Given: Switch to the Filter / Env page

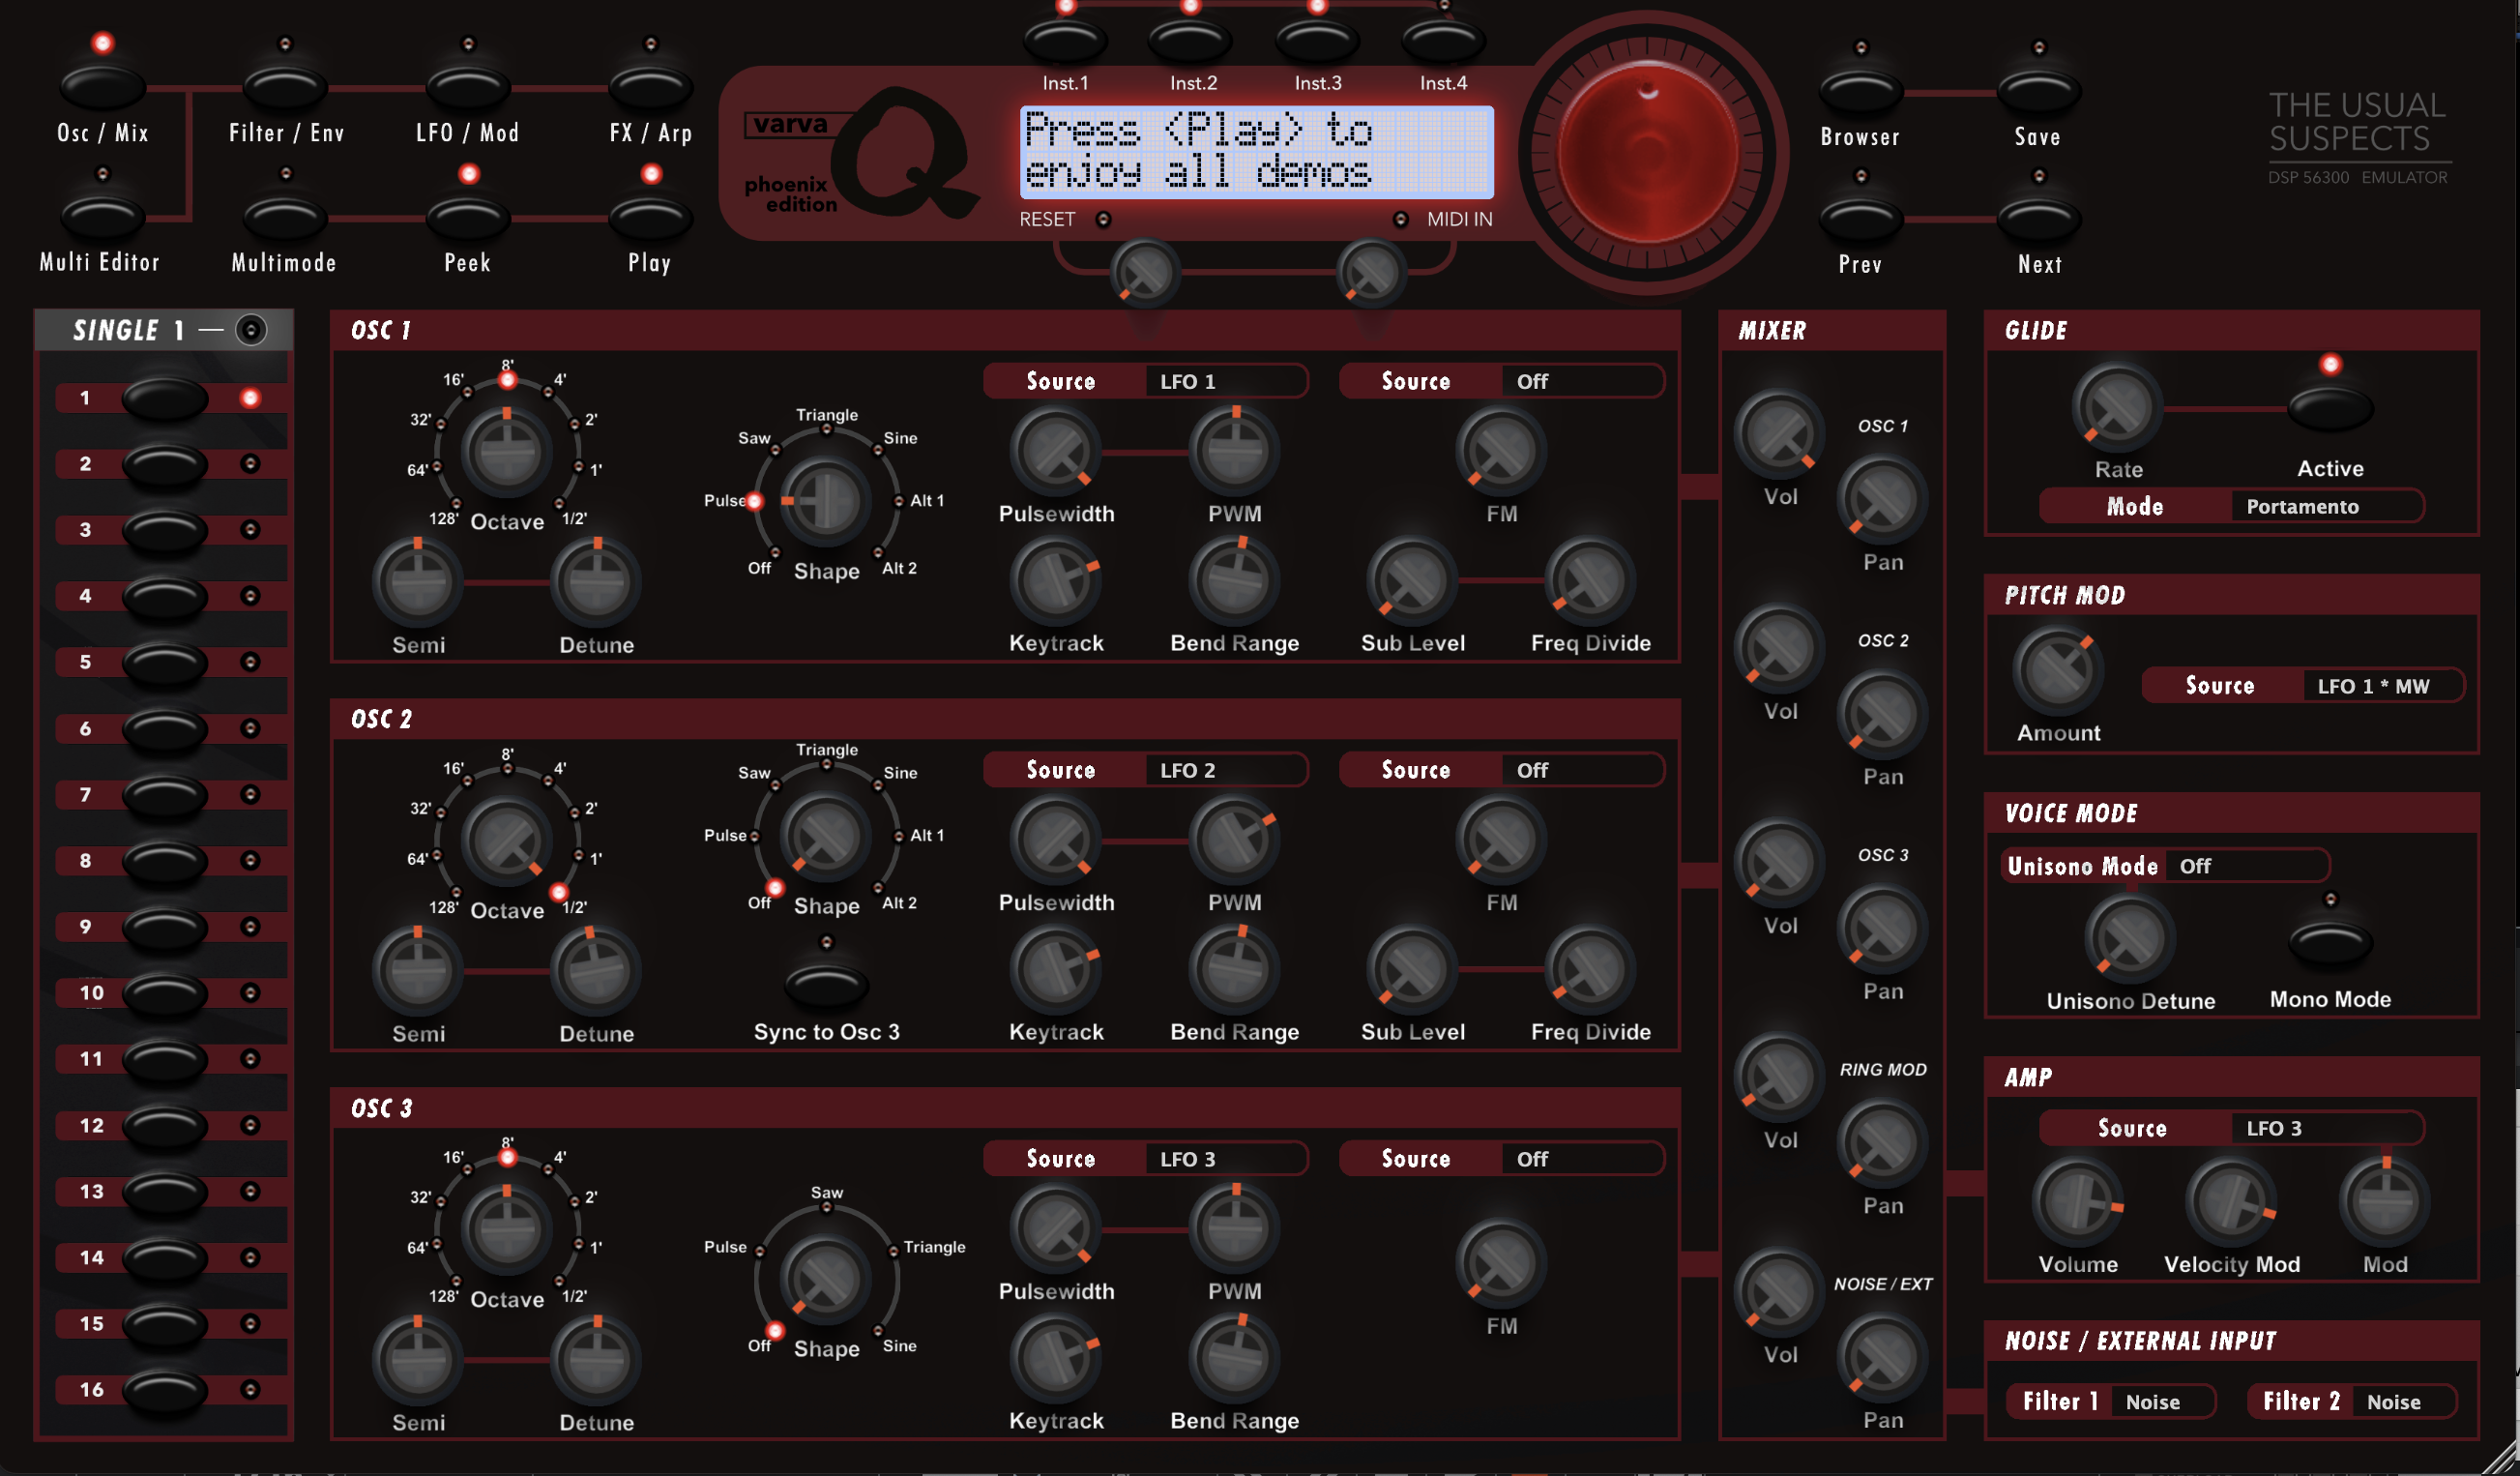Looking at the screenshot, I should coord(285,88).
